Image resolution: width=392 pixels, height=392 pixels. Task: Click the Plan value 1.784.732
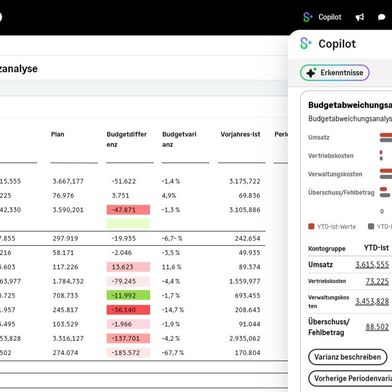coord(68,281)
